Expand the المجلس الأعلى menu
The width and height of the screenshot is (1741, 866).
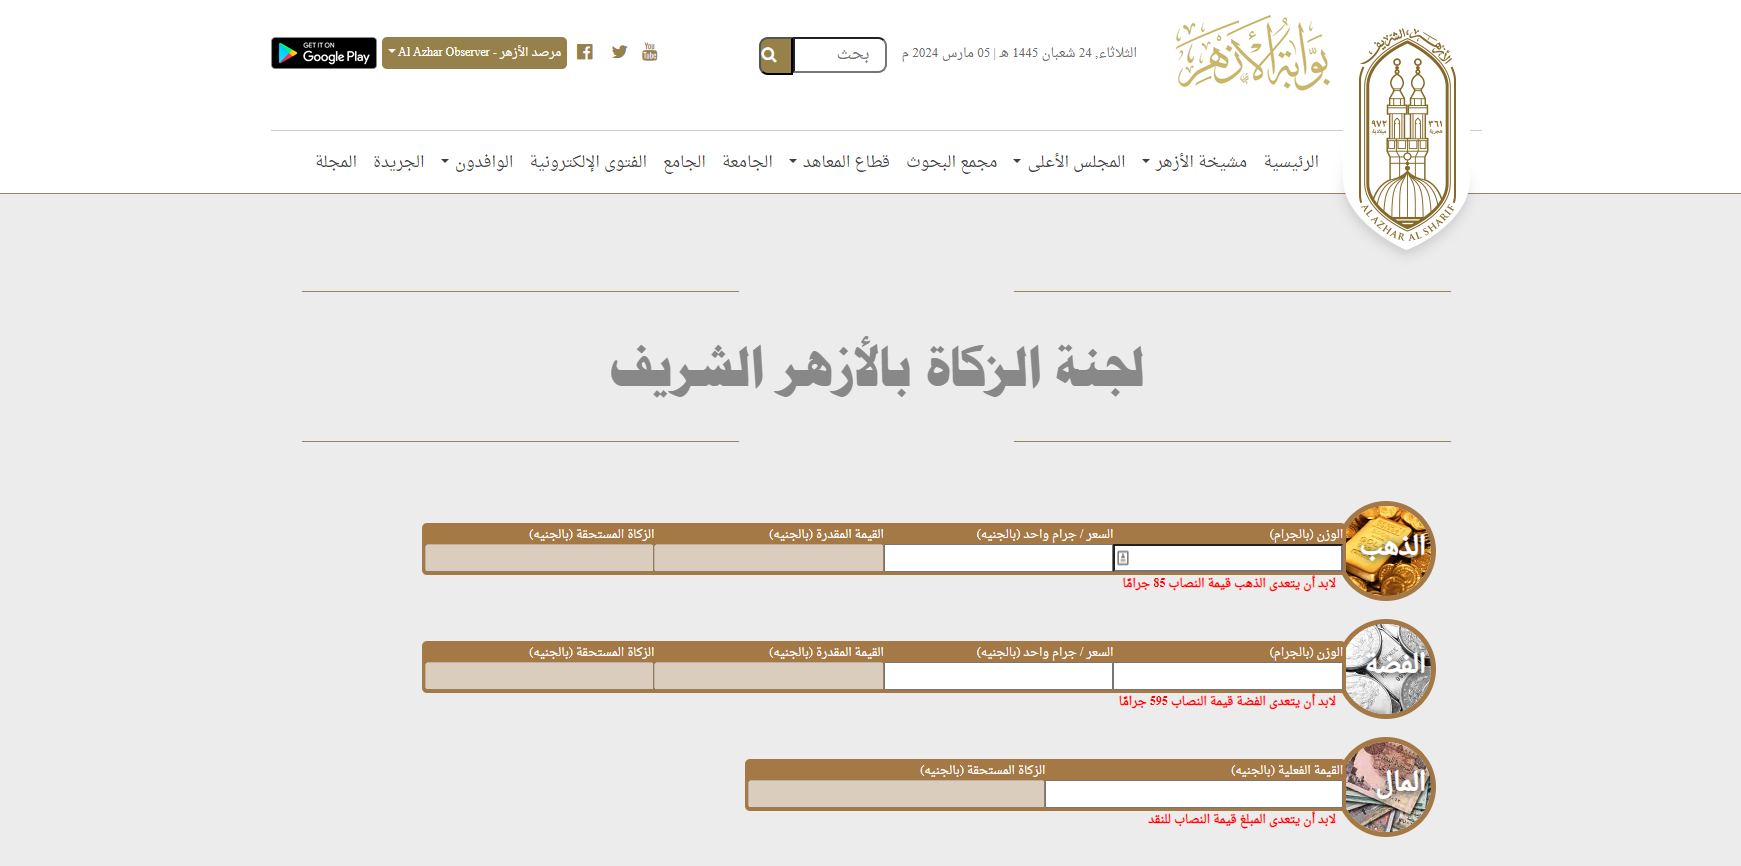click(x=1069, y=161)
